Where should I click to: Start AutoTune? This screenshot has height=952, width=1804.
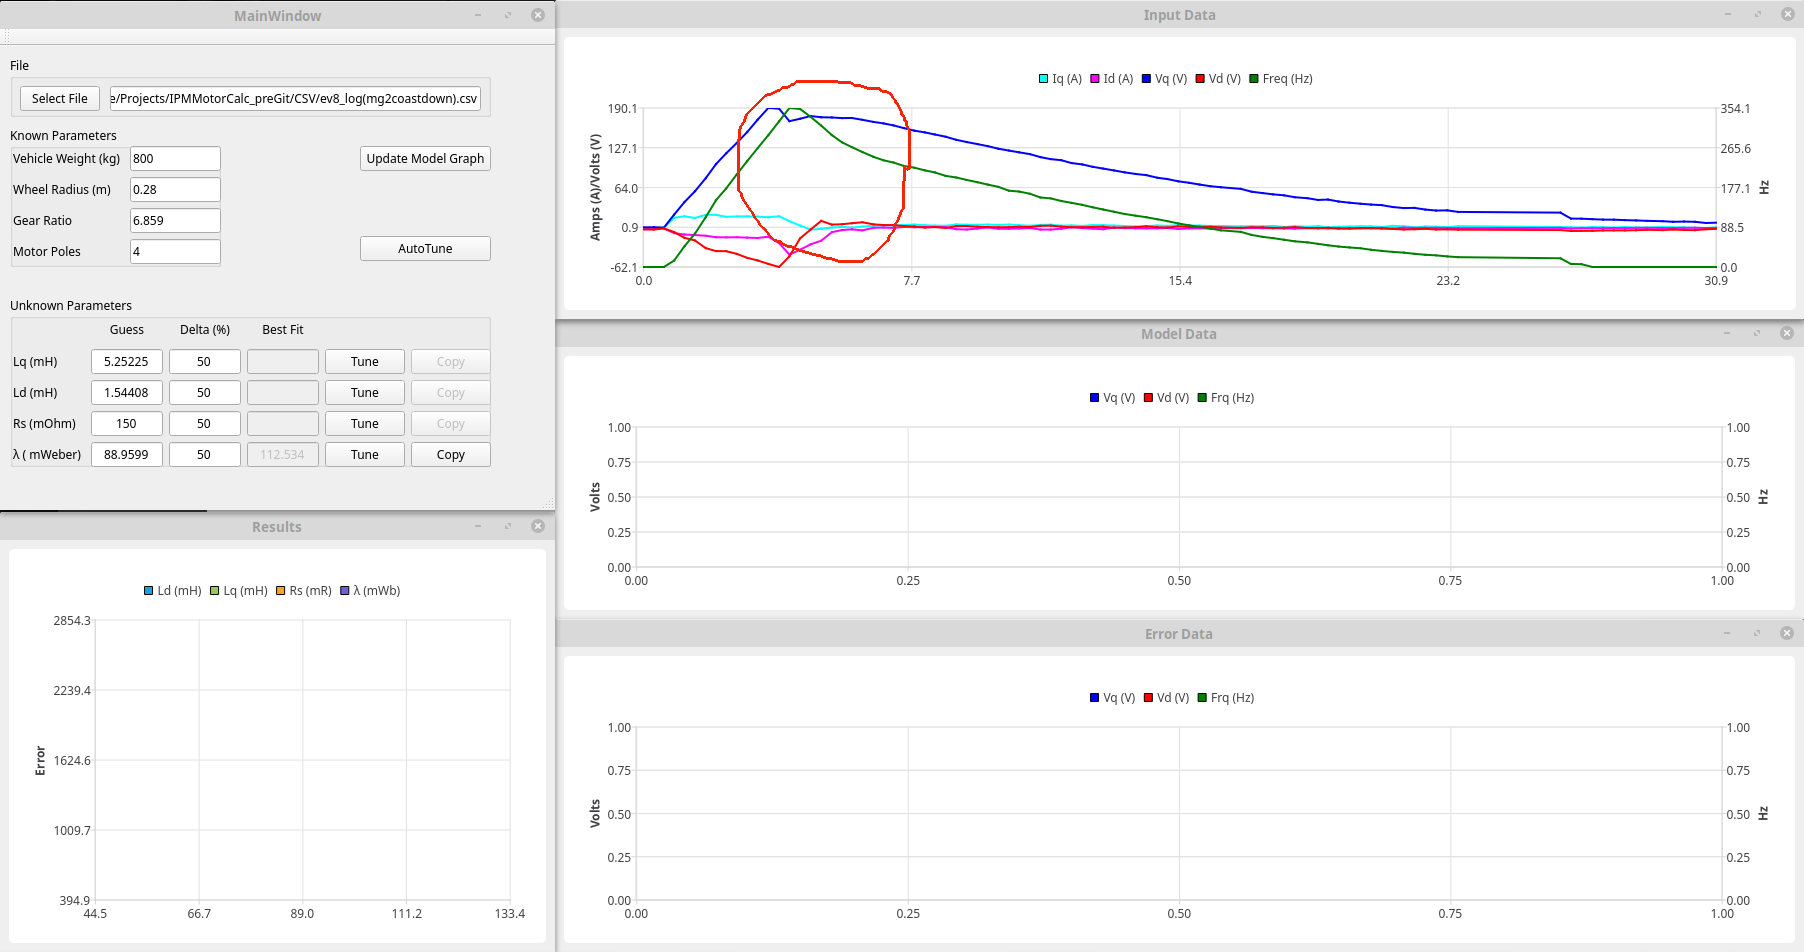425,249
